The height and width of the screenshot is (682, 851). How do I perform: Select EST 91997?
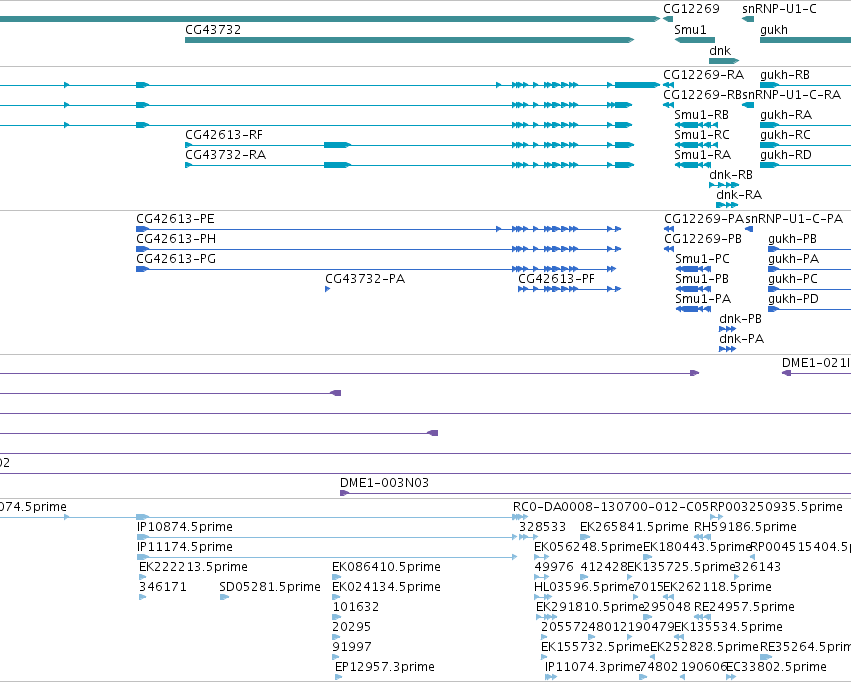[x=352, y=648]
